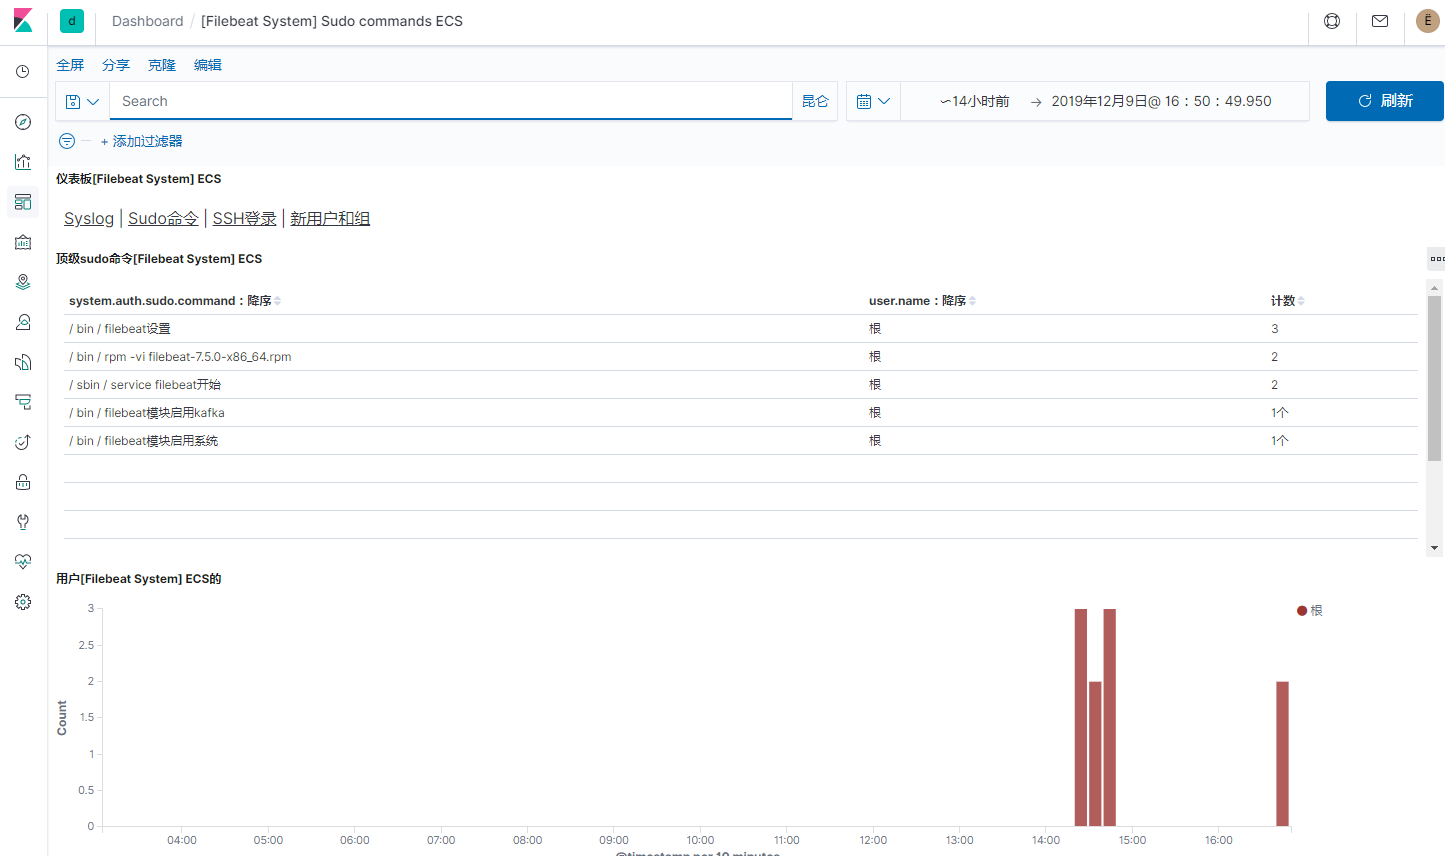This screenshot has height=856, width=1445.
Task: Select the 全屏 full screen menu
Action: tap(70, 65)
